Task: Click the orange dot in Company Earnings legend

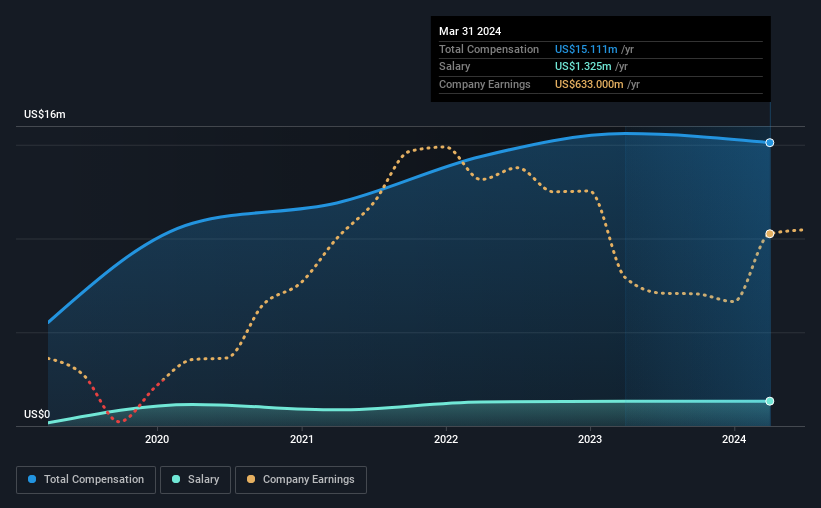Action: click(x=251, y=479)
